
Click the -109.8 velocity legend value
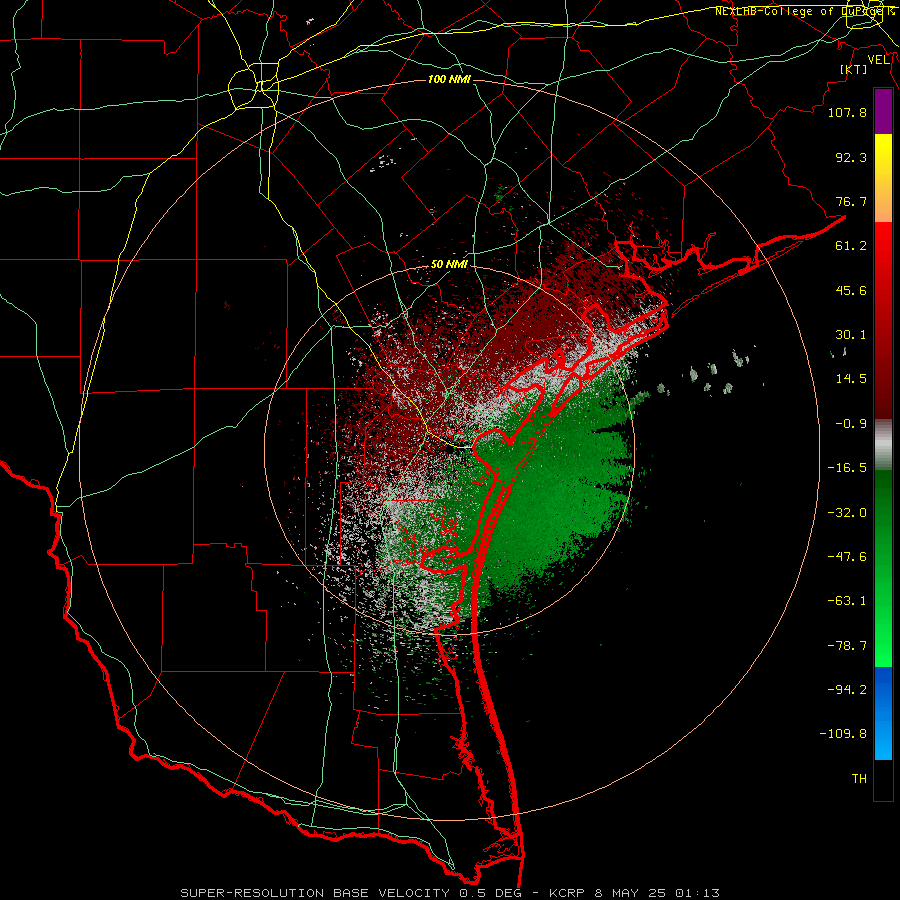point(844,734)
